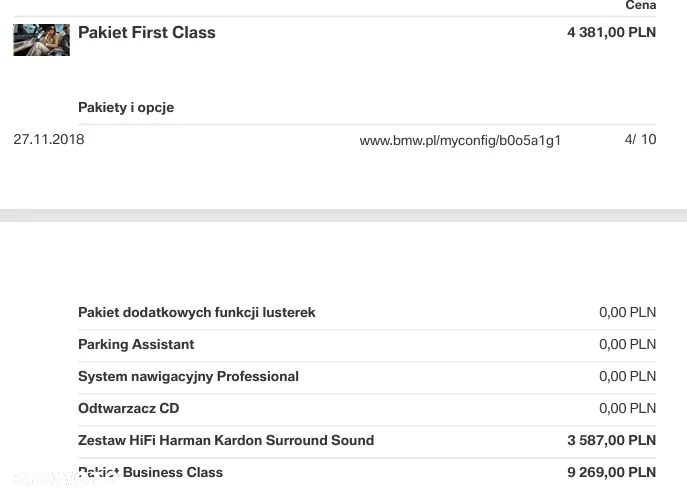Click the otomoto watermark logo
687x495 pixels.
coord(64,477)
